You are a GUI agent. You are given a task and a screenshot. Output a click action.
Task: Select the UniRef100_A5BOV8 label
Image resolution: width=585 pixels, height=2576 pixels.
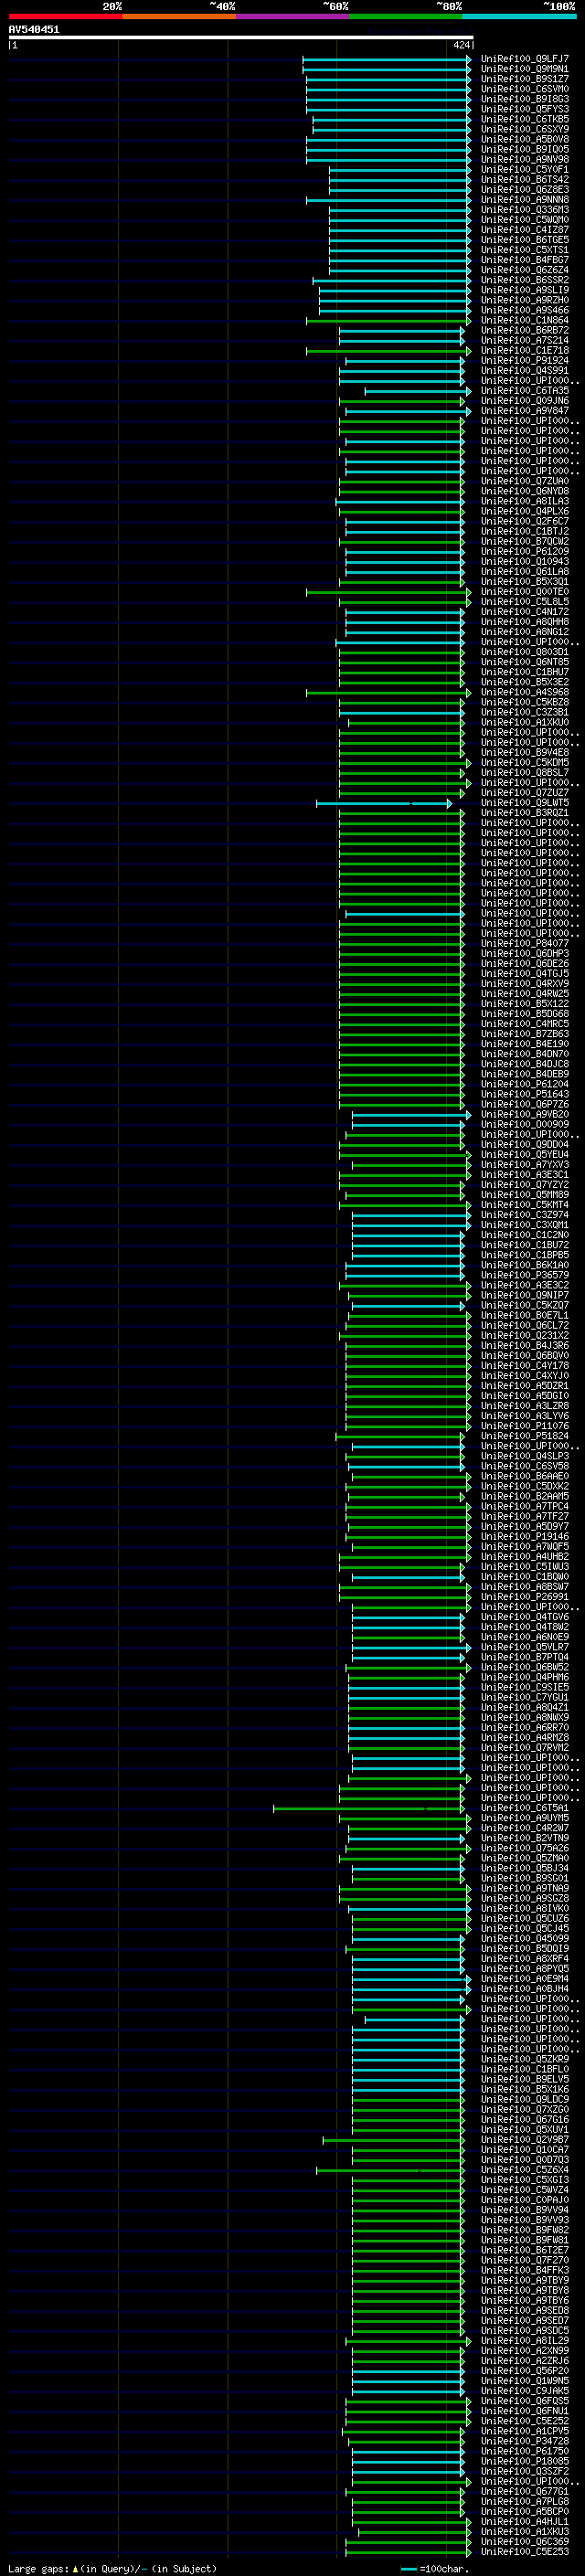coord(524,139)
